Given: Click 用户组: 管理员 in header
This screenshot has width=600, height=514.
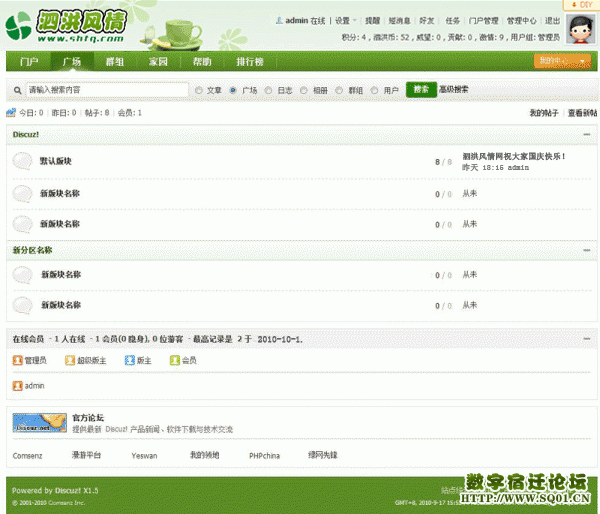Looking at the screenshot, I should pos(535,38).
